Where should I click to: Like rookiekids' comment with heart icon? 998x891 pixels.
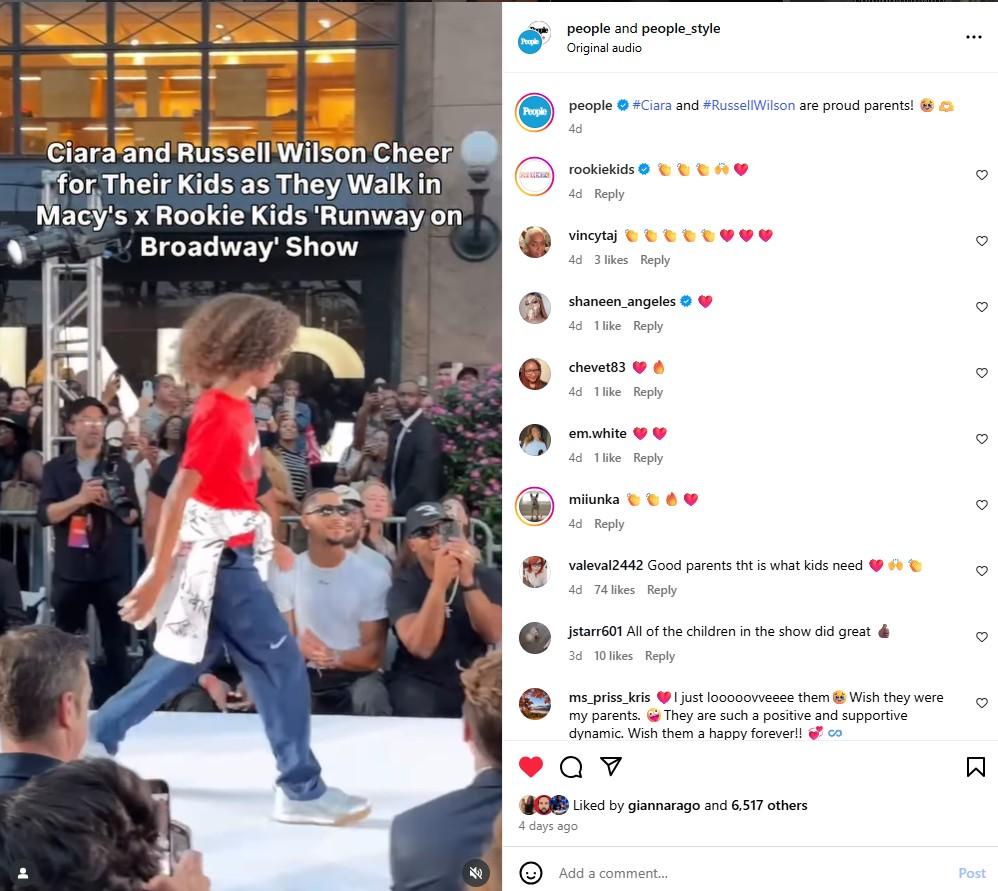coord(981,175)
